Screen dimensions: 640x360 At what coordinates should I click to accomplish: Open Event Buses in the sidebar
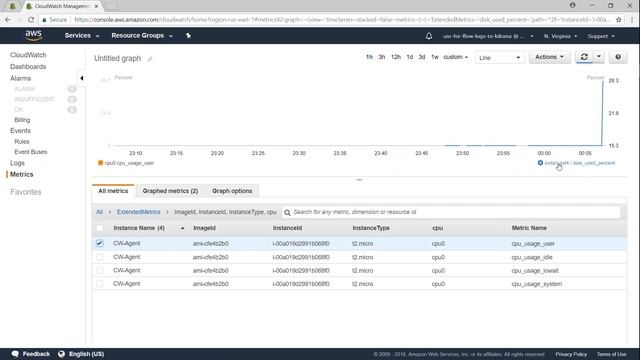31,152
